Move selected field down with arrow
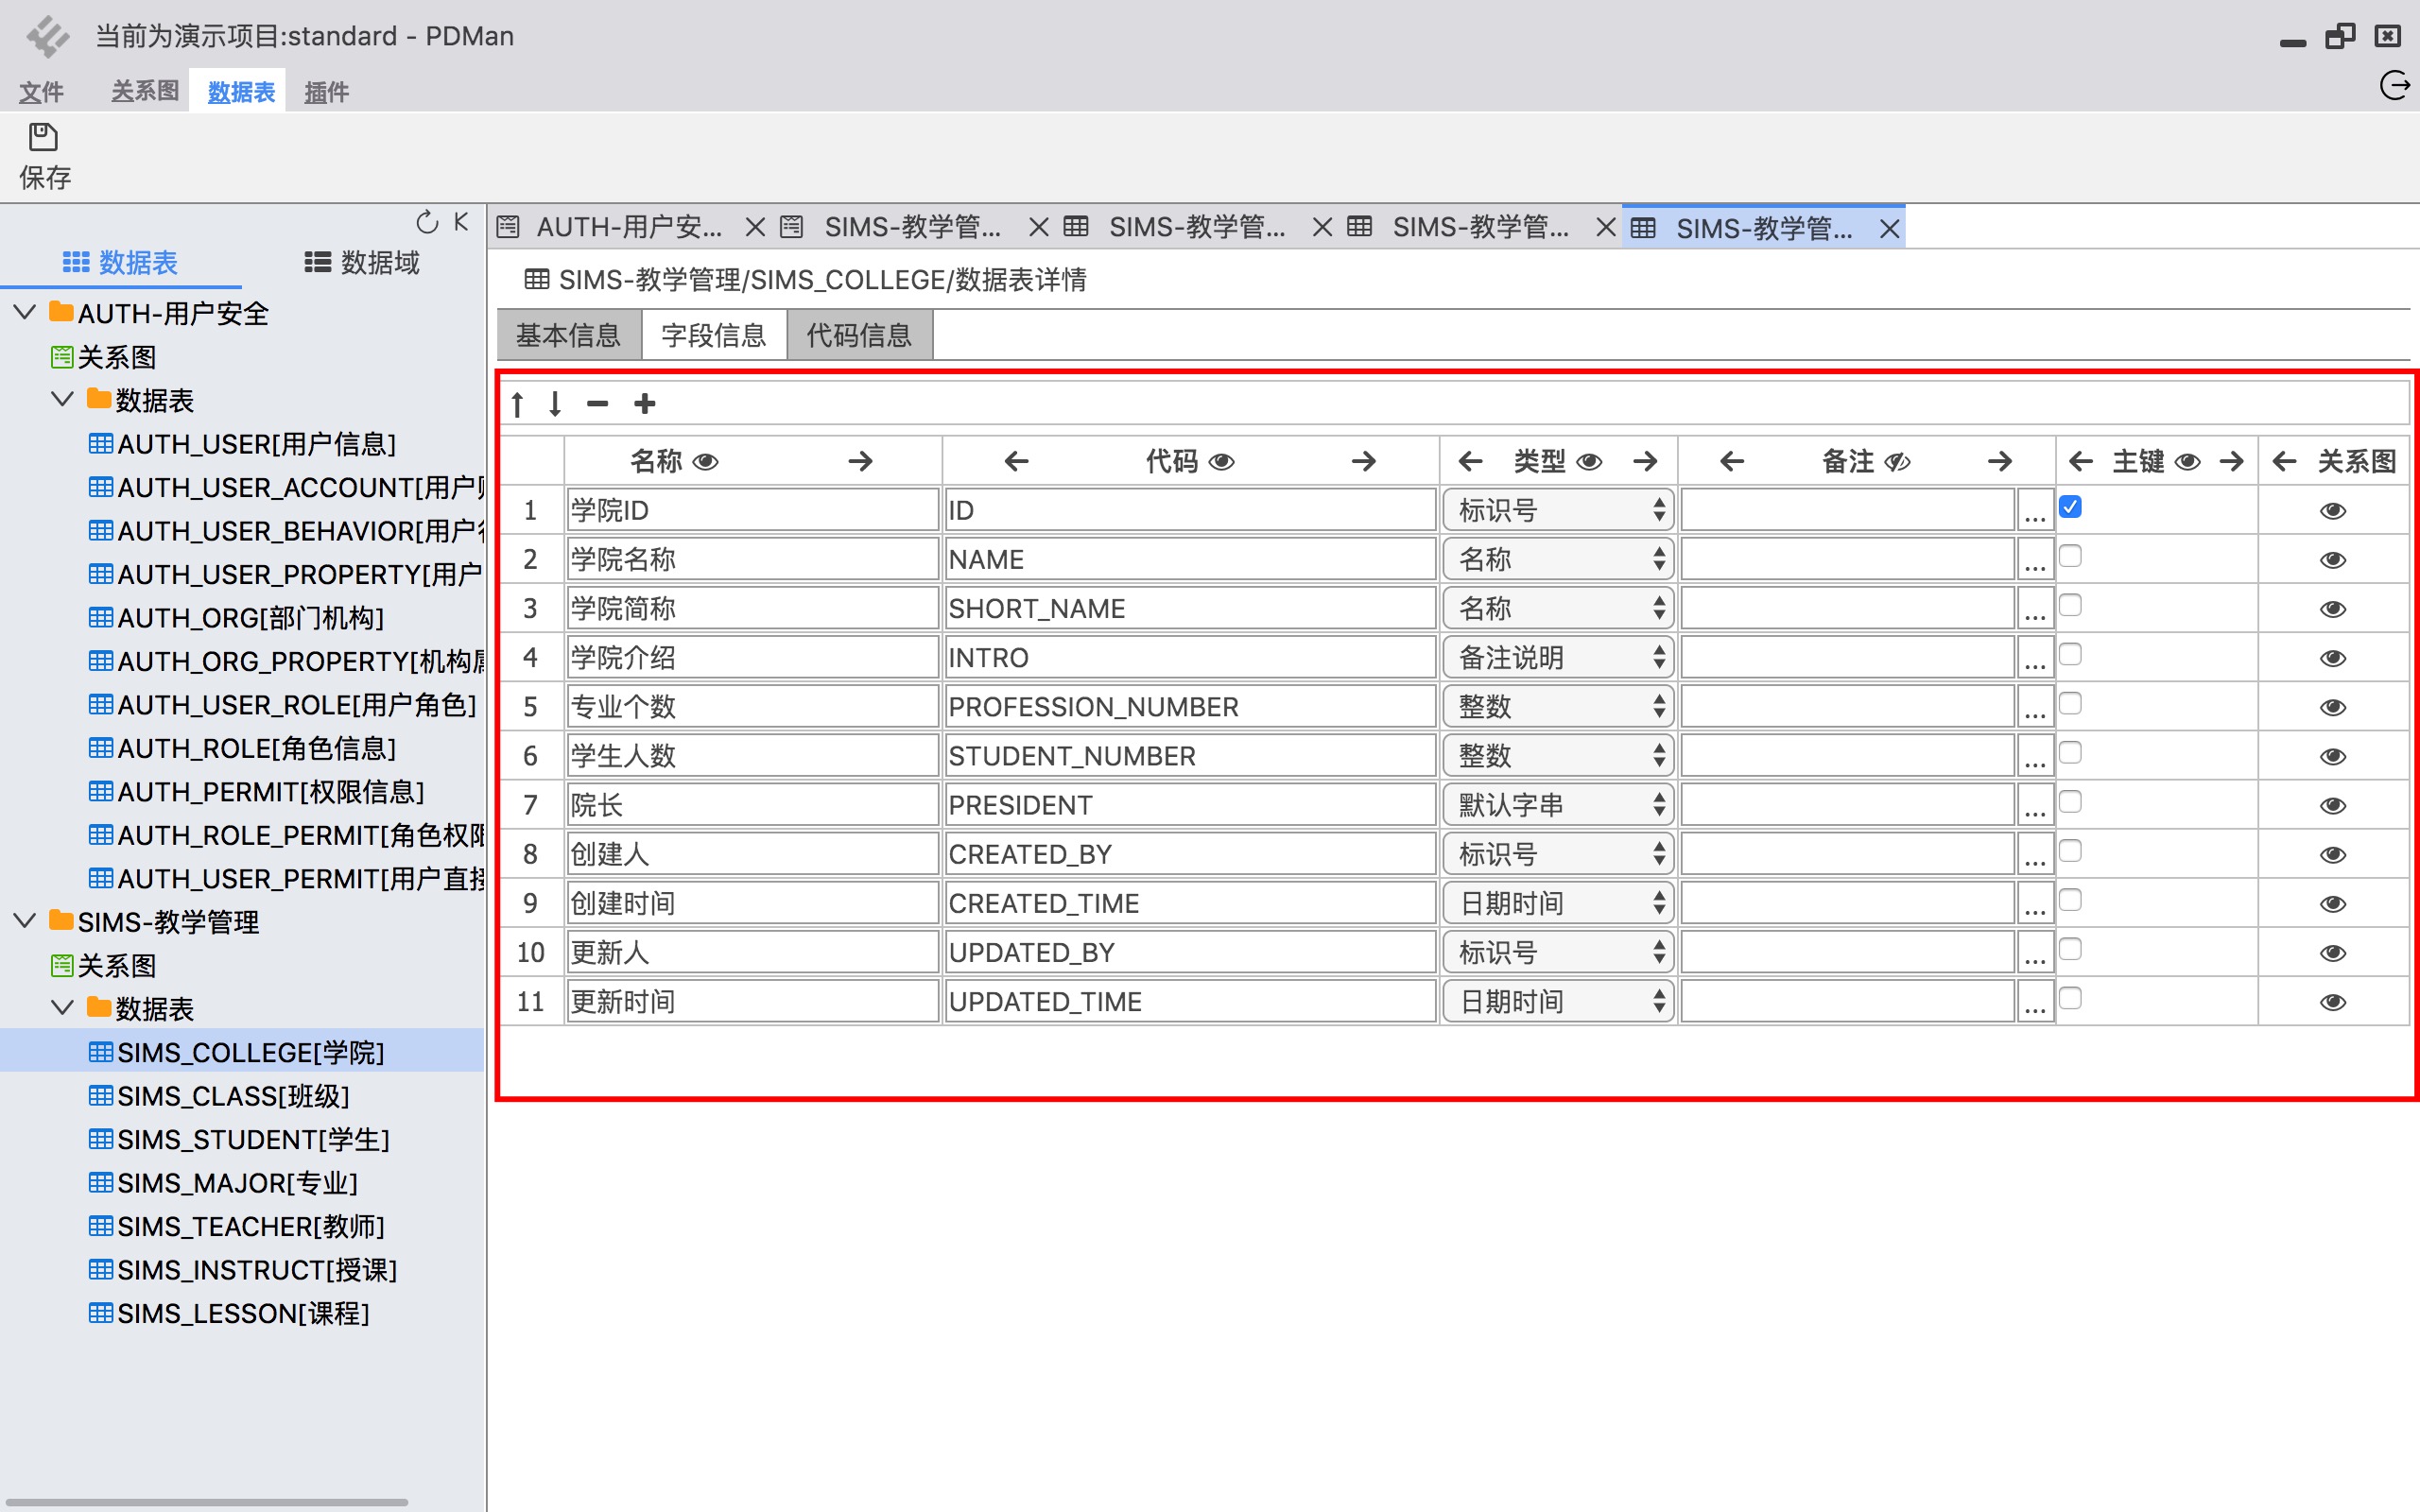The height and width of the screenshot is (1512, 2420). 555,404
